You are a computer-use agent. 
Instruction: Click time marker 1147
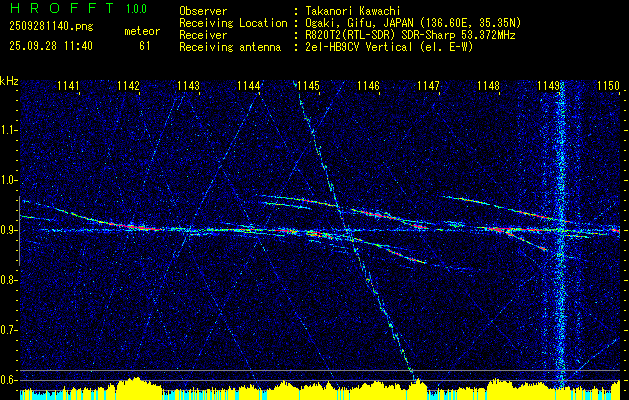pyautogui.click(x=429, y=86)
